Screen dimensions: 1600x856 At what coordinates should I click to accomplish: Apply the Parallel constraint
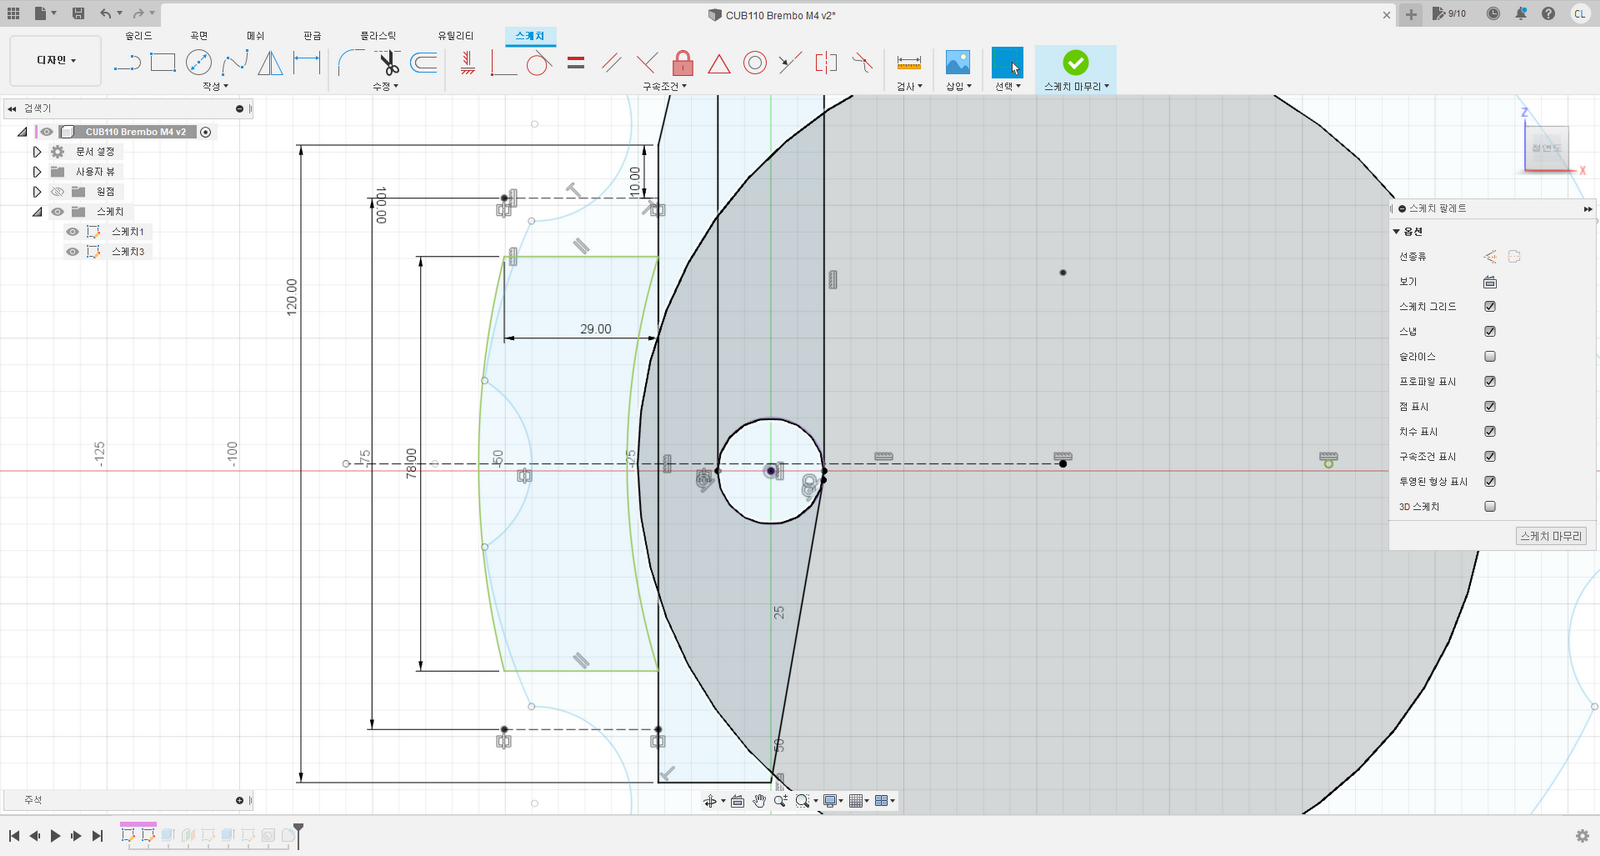click(611, 63)
